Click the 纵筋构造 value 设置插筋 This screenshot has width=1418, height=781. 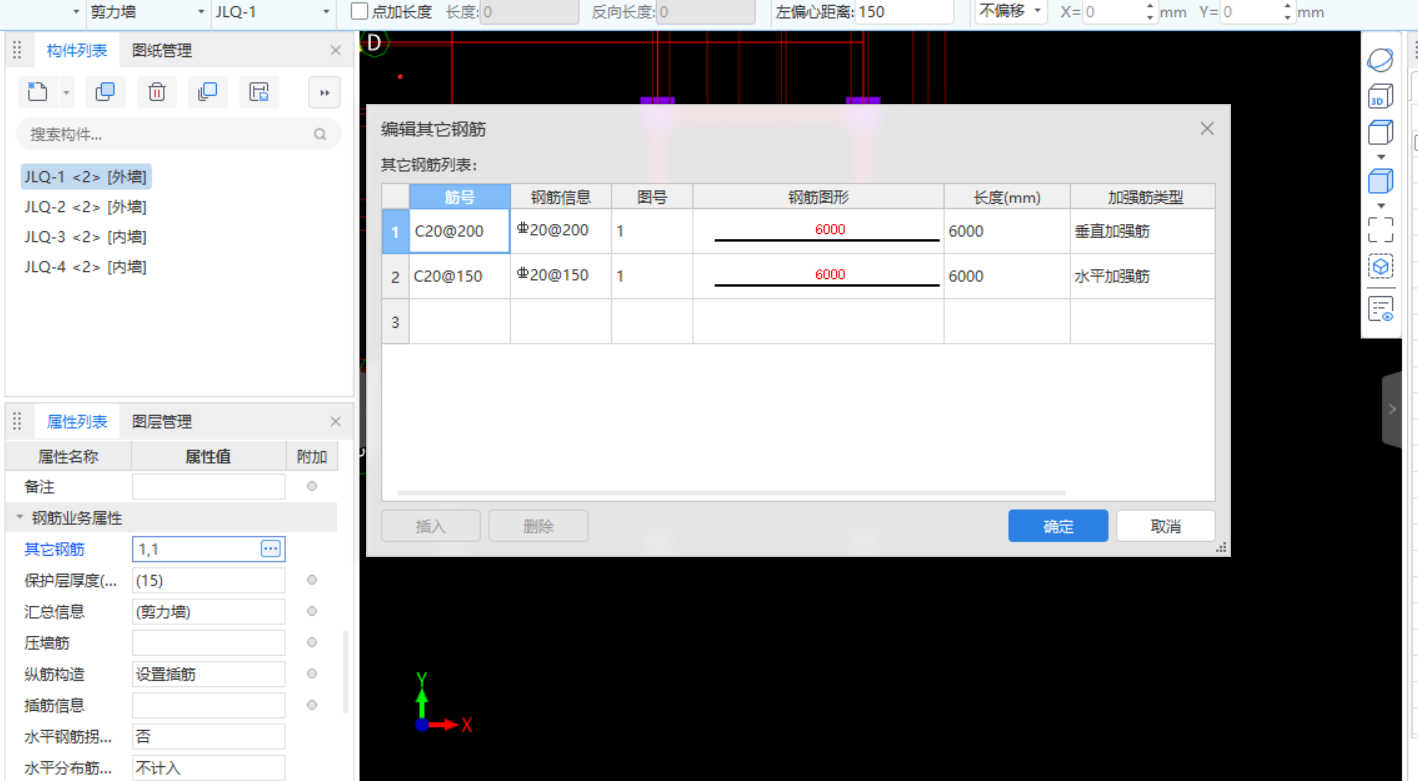(209, 674)
